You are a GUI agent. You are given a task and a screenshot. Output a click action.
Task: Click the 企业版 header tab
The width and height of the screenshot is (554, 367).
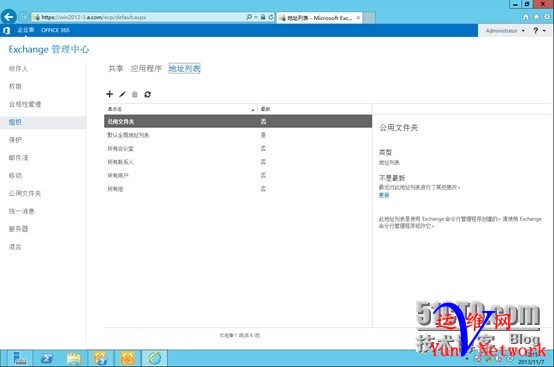25,30
